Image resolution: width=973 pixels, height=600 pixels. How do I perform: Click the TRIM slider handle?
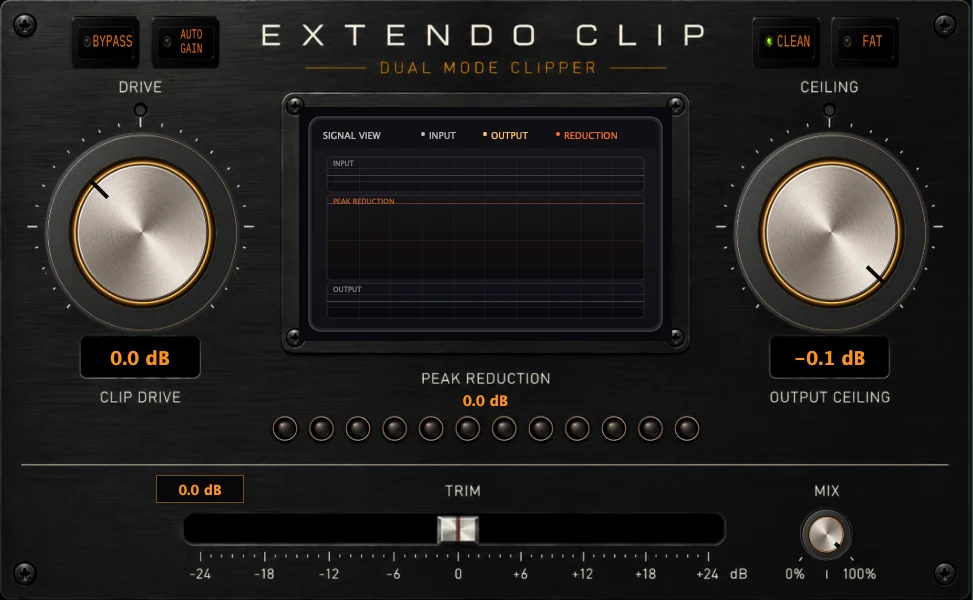pos(458,530)
